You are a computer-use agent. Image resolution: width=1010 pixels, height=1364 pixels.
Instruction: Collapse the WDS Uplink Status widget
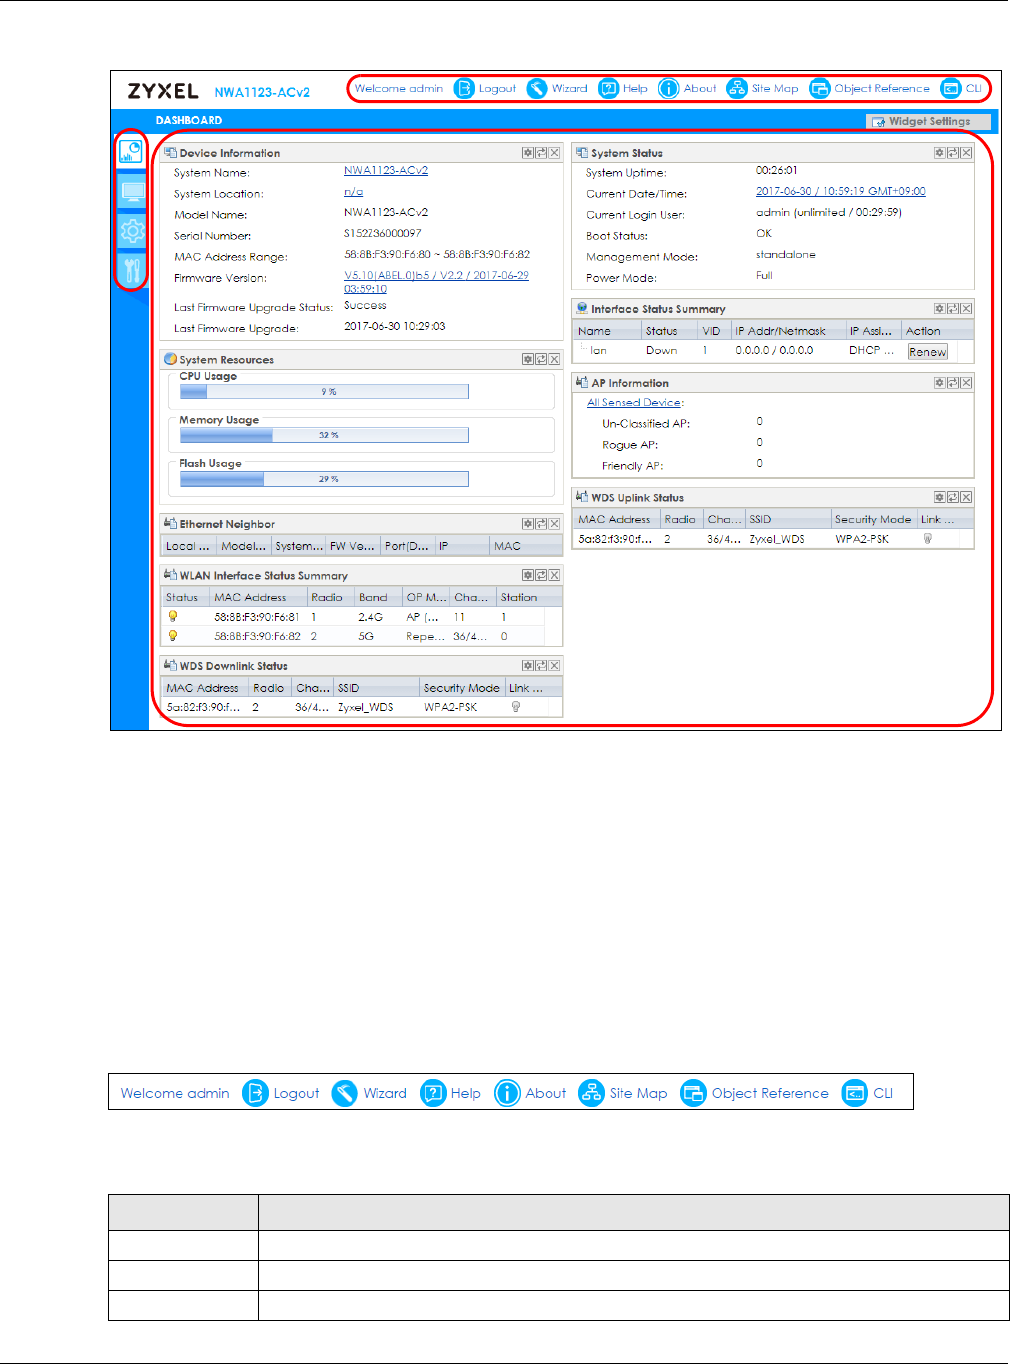point(940,497)
